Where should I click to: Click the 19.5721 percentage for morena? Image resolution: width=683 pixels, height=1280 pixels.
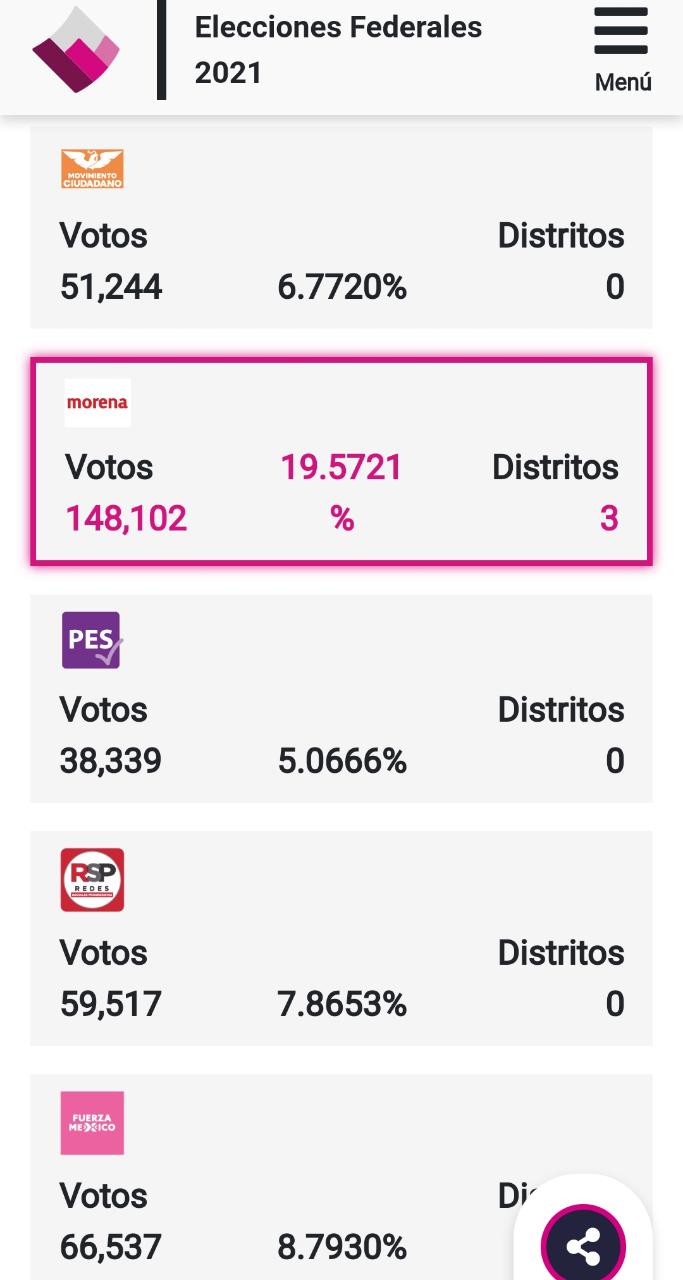pos(341,467)
